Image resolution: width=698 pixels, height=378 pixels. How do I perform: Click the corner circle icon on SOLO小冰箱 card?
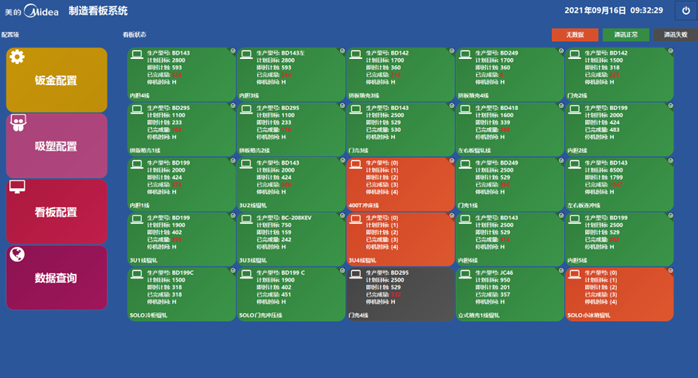[670, 270]
